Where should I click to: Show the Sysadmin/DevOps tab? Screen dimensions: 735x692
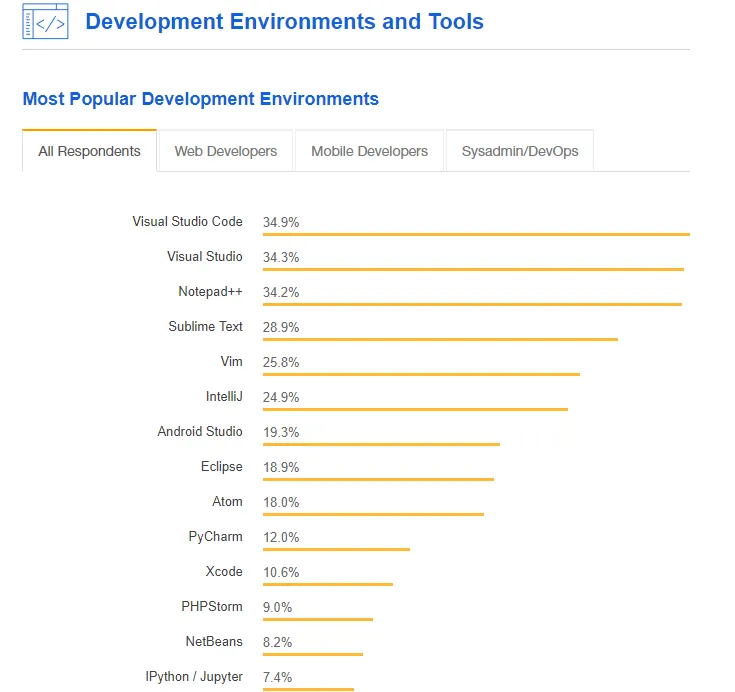click(519, 151)
